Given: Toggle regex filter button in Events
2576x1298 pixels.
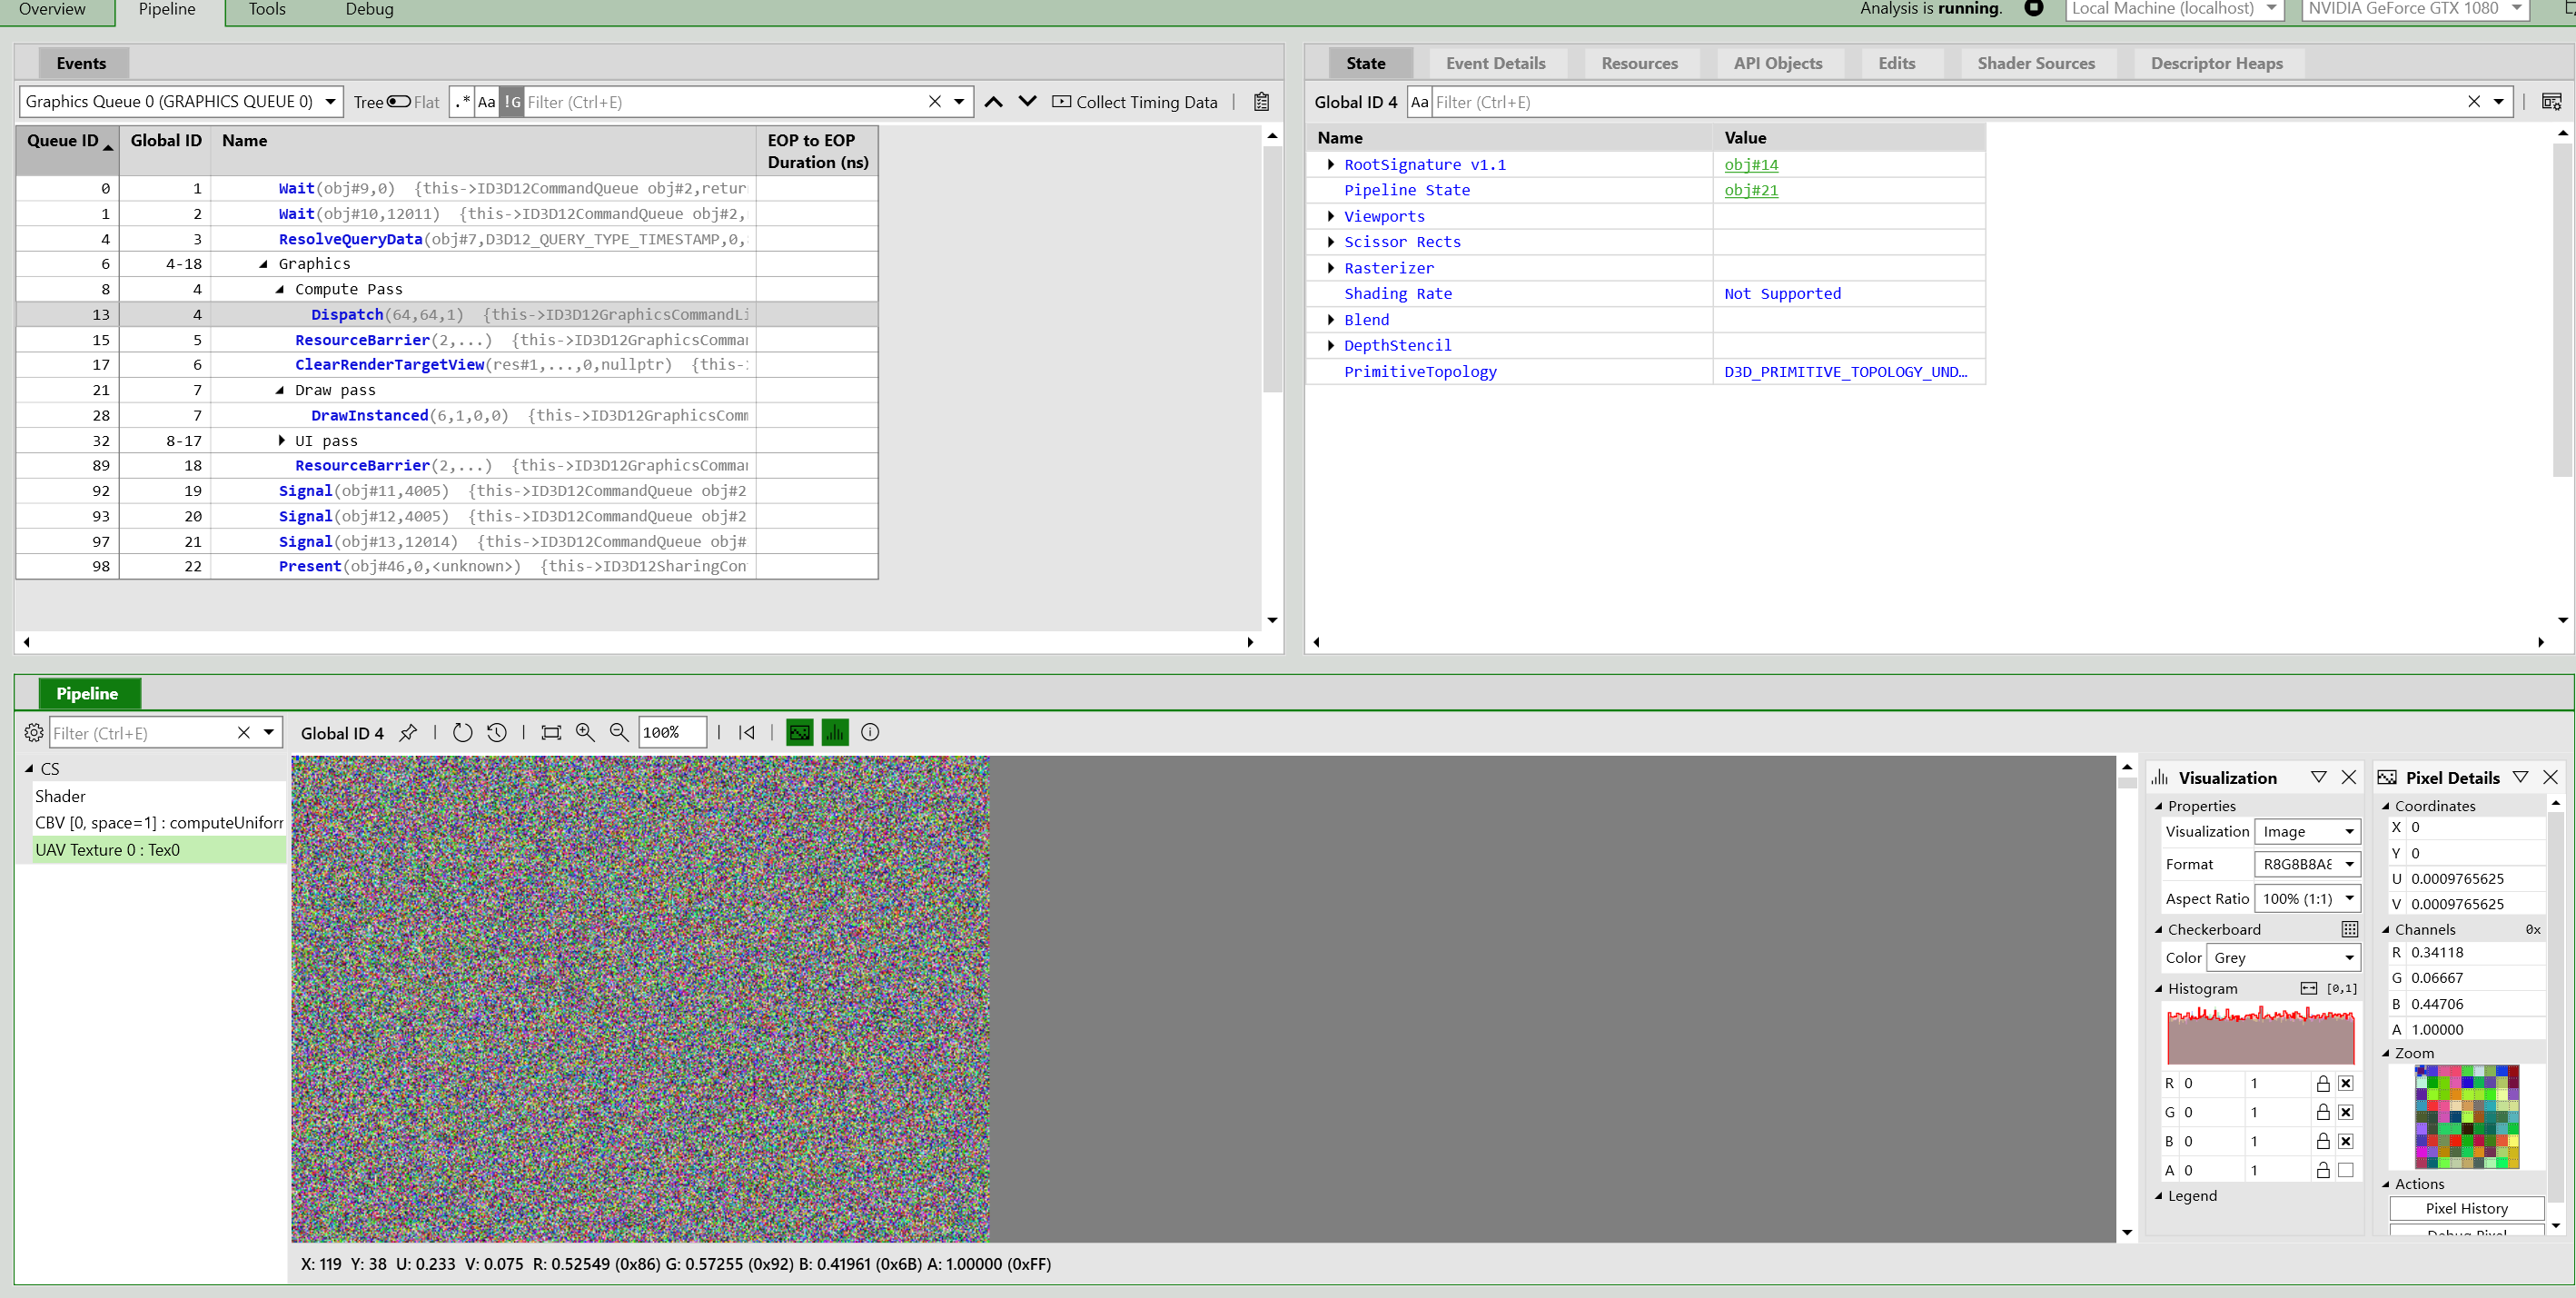Looking at the screenshot, I should pos(462,102).
